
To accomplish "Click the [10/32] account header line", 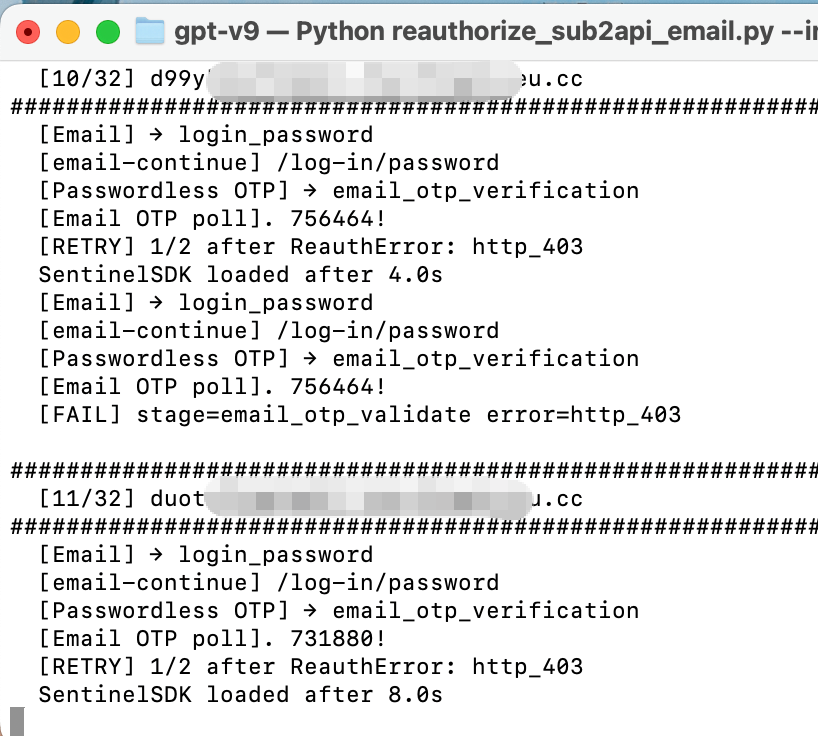I will tap(311, 79).
